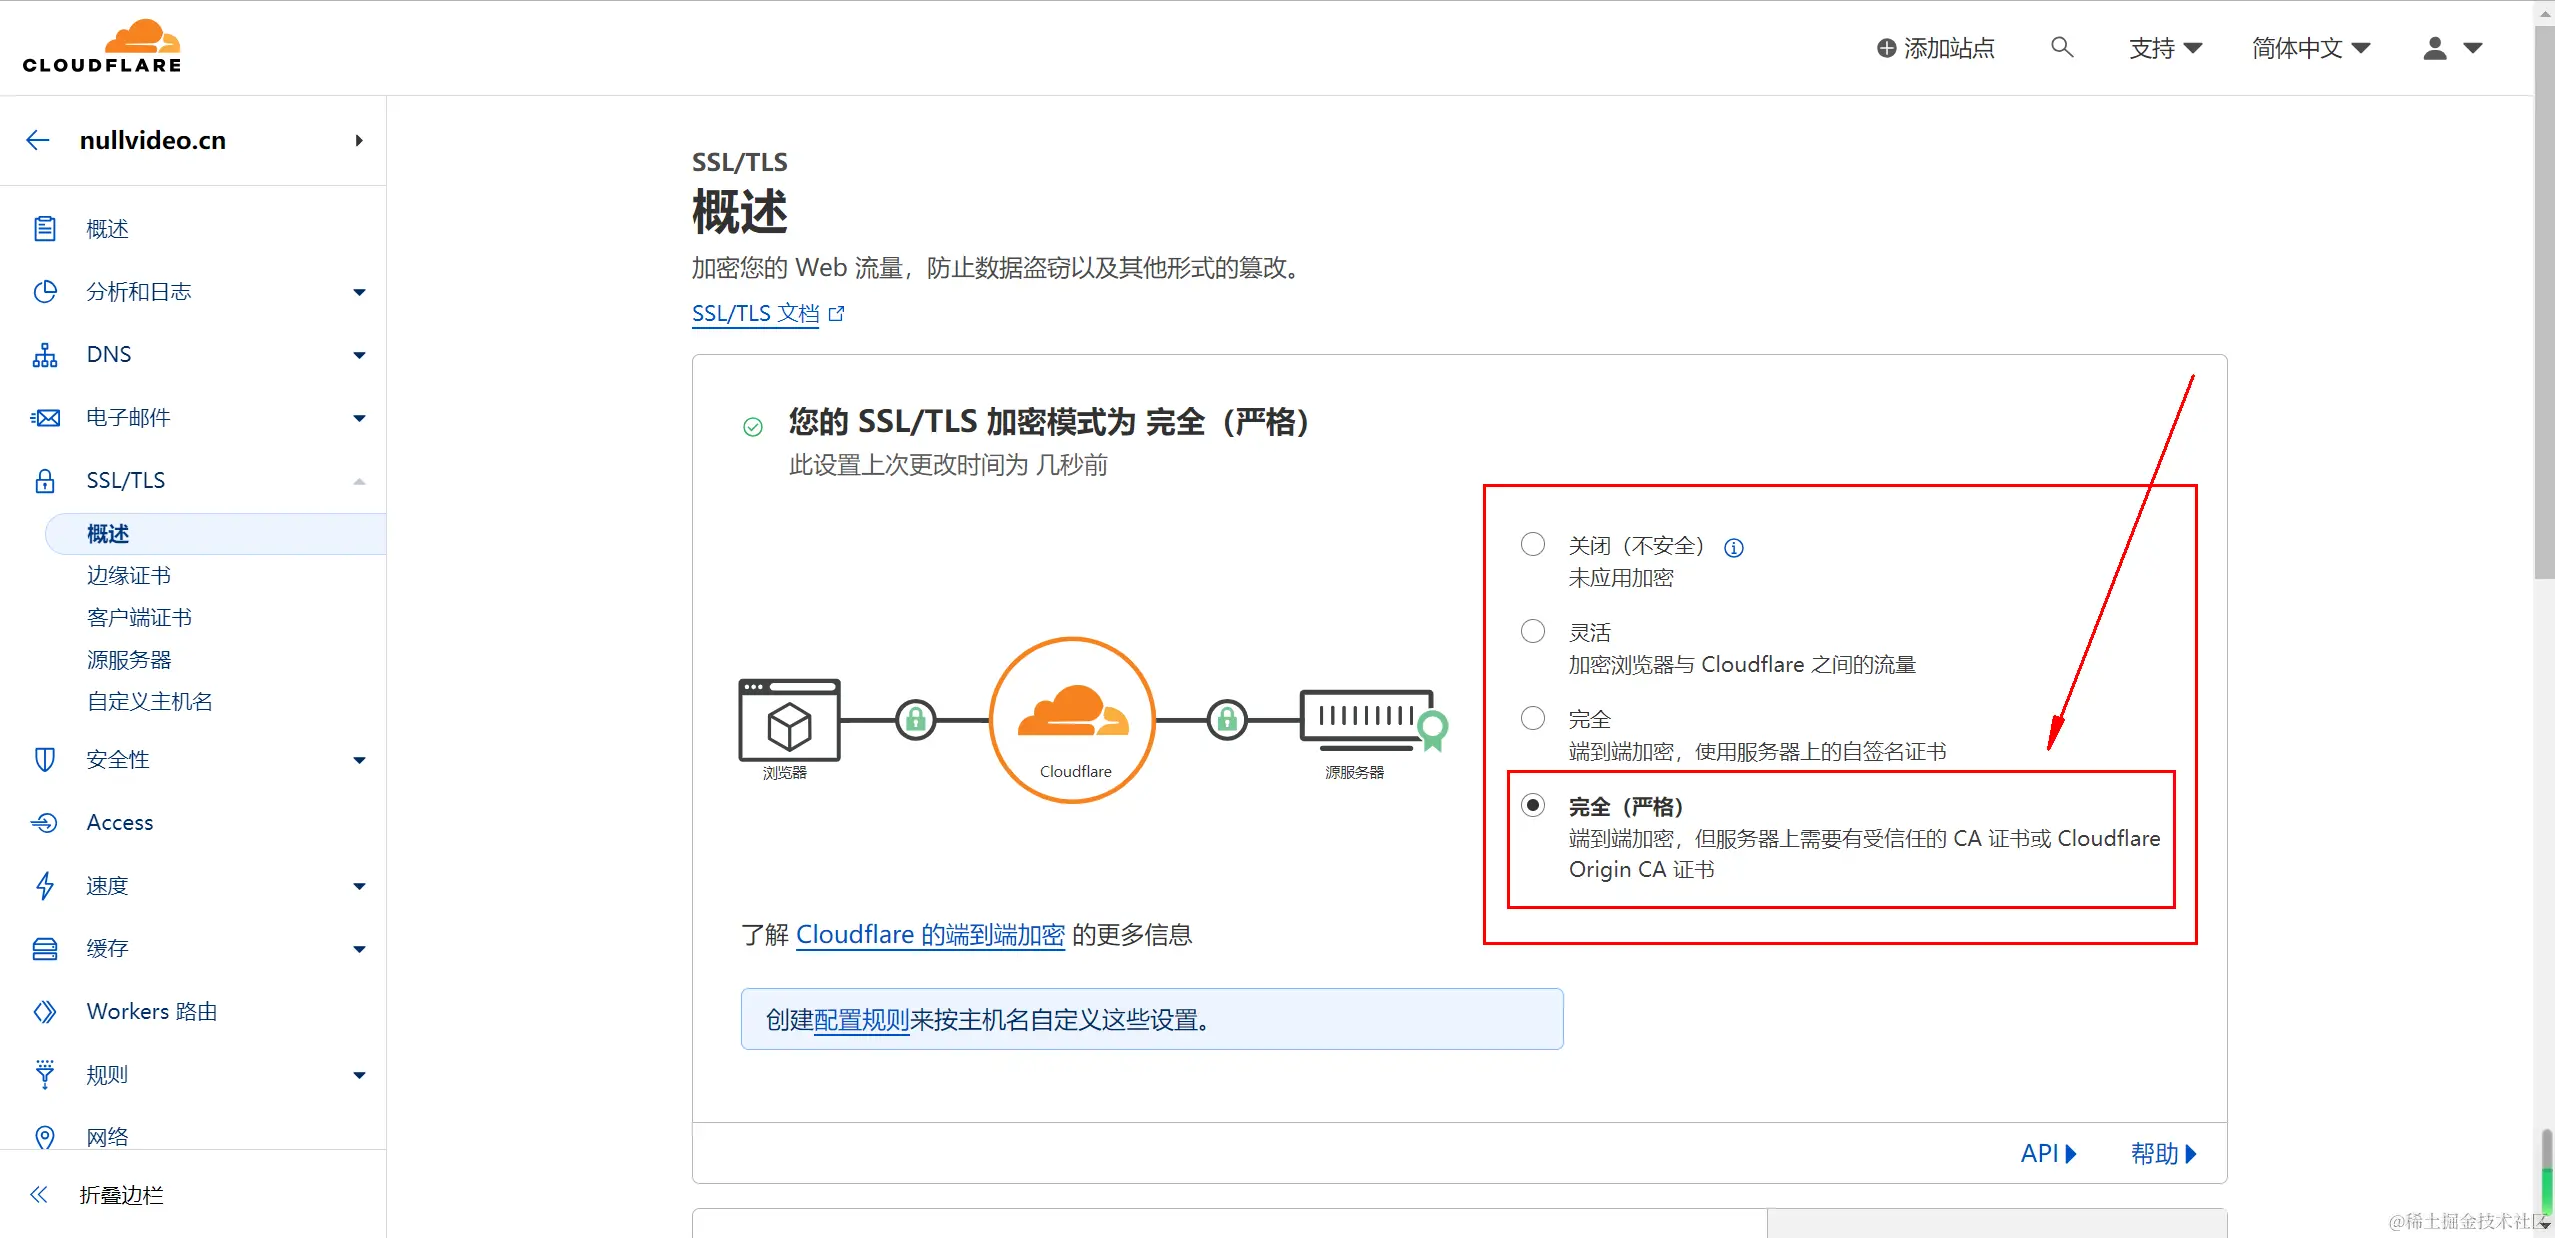
Task: Click the Cloudflare logo
Action: click(102, 46)
